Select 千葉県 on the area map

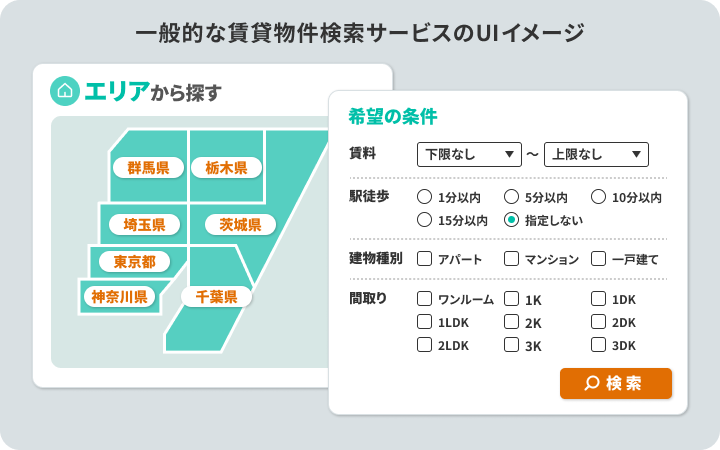(x=216, y=297)
